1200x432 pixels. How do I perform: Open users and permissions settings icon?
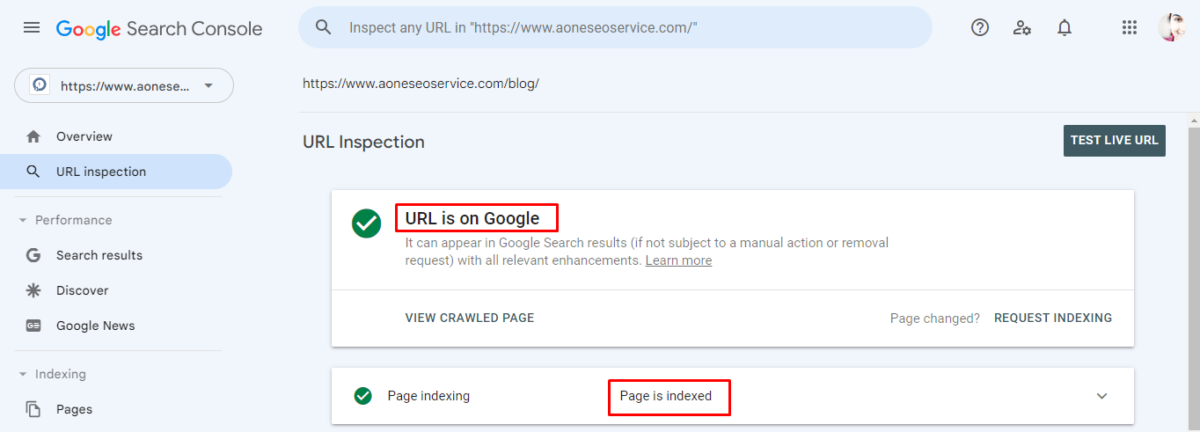click(x=1022, y=28)
